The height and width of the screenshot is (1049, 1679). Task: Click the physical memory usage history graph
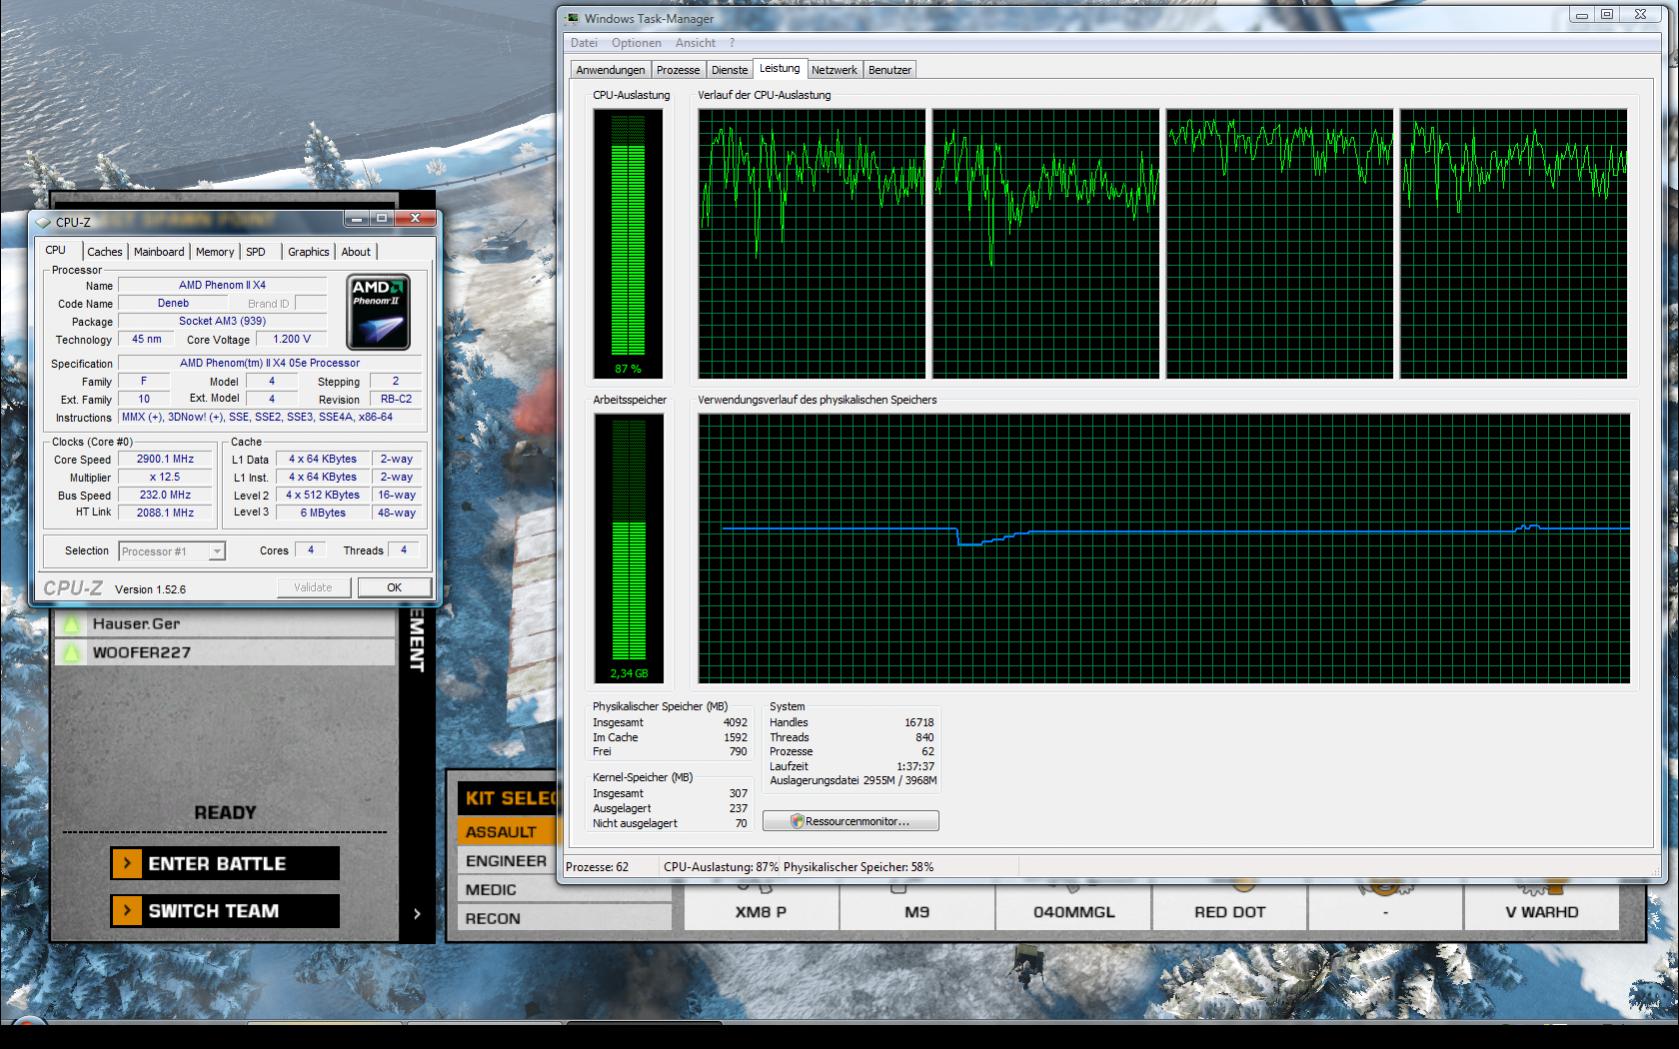click(x=1164, y=549)
